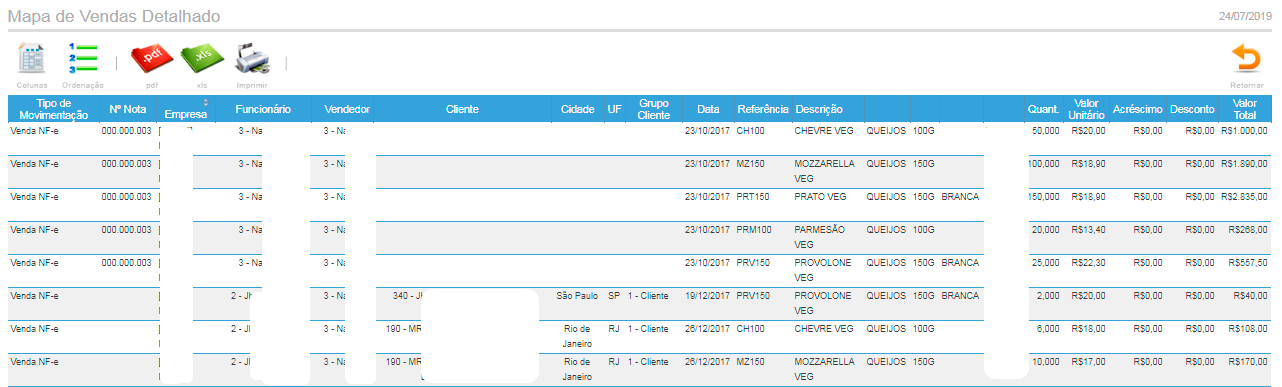Click the Valor Total column header
This screenshot has height=387, width=1282.
click(1245, 109)
